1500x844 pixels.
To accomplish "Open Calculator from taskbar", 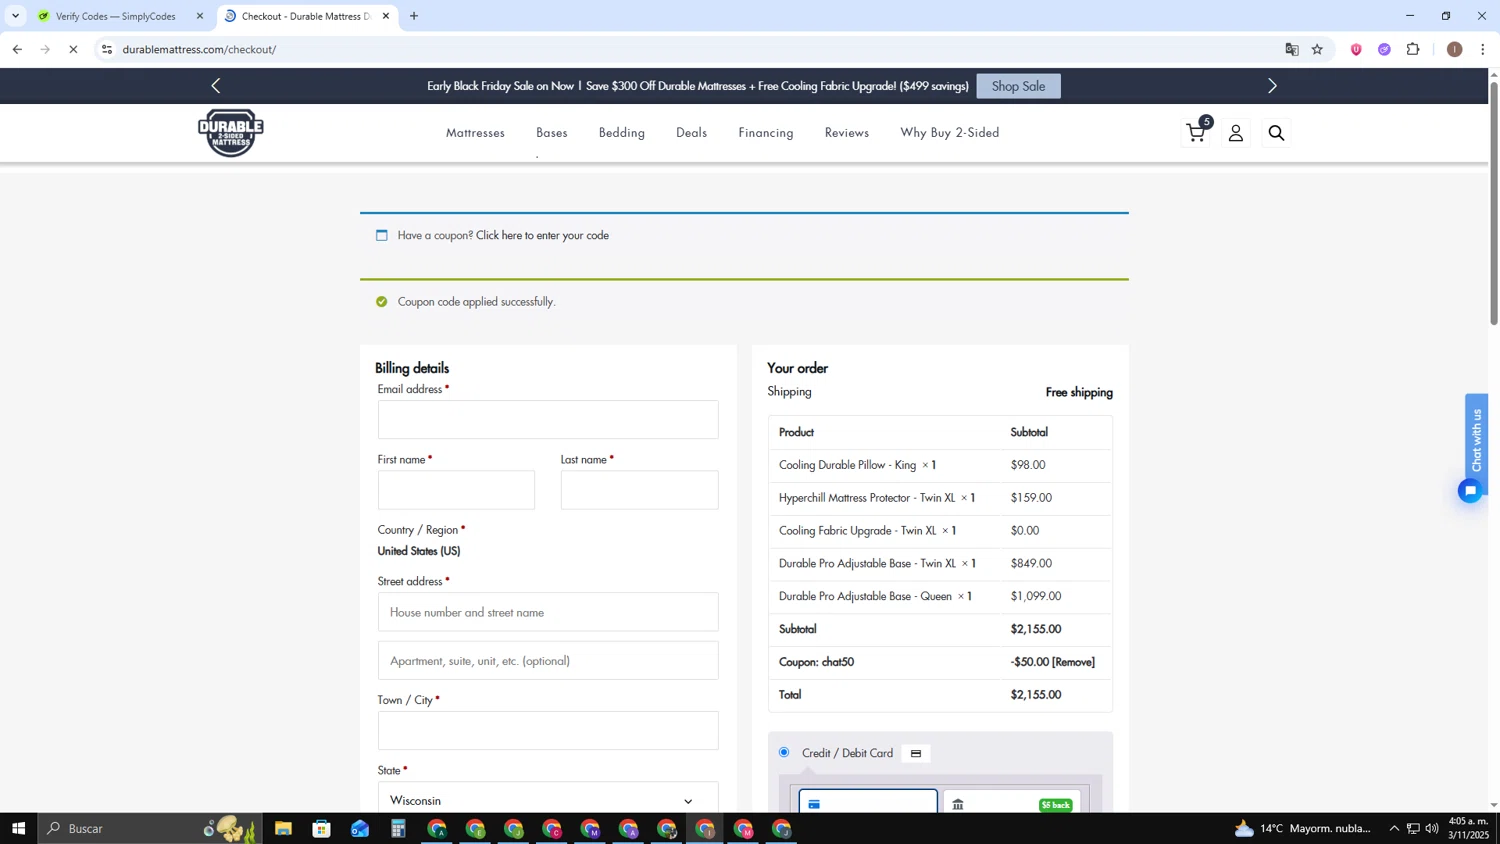I will (398, 828).
